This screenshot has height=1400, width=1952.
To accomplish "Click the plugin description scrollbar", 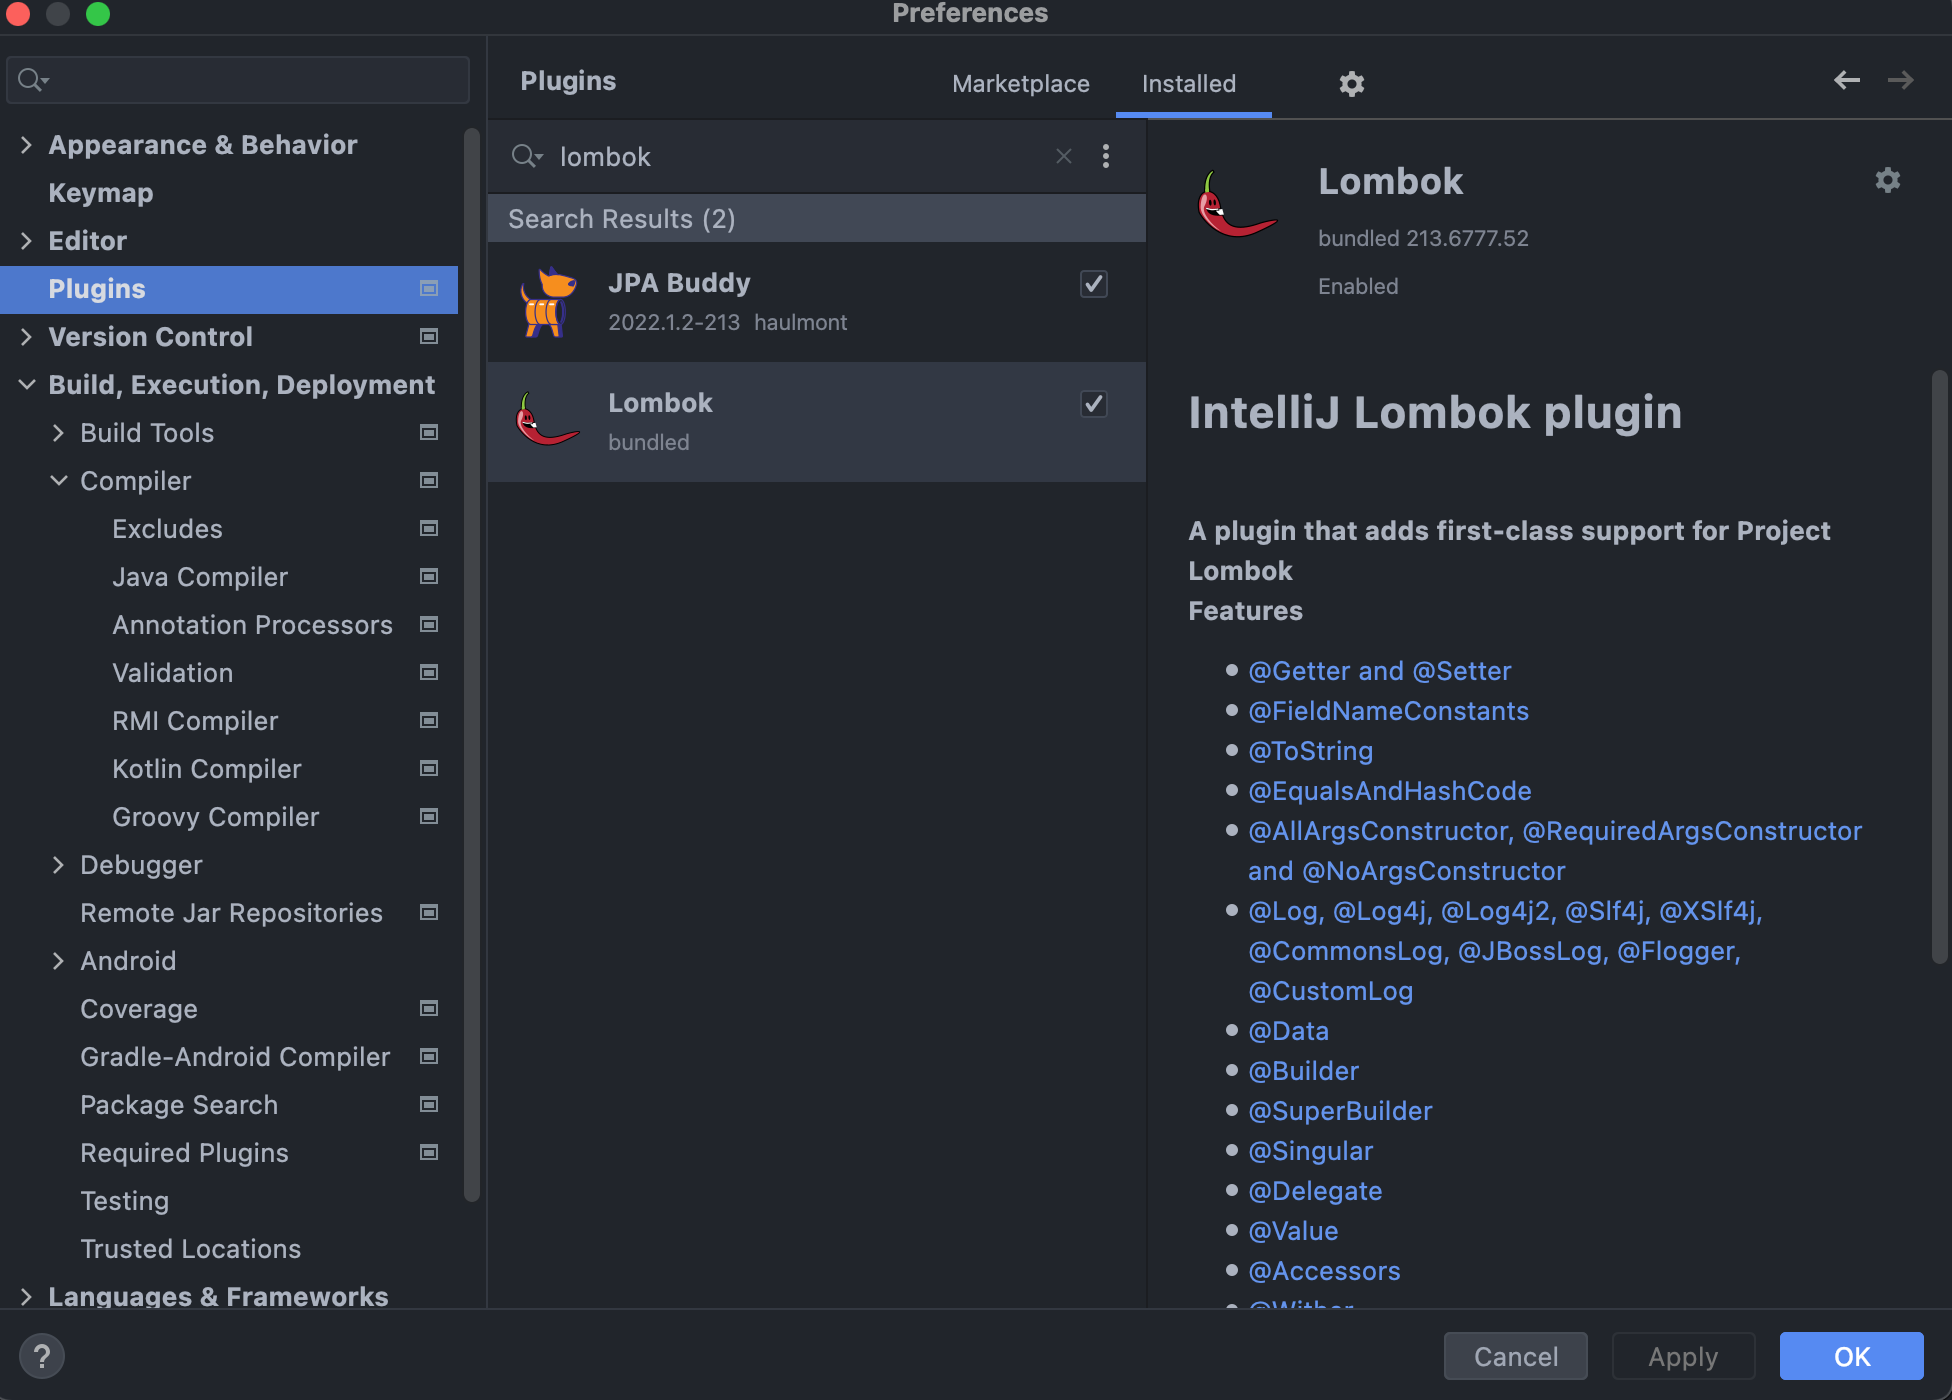I will click(x=1939, y=666).
